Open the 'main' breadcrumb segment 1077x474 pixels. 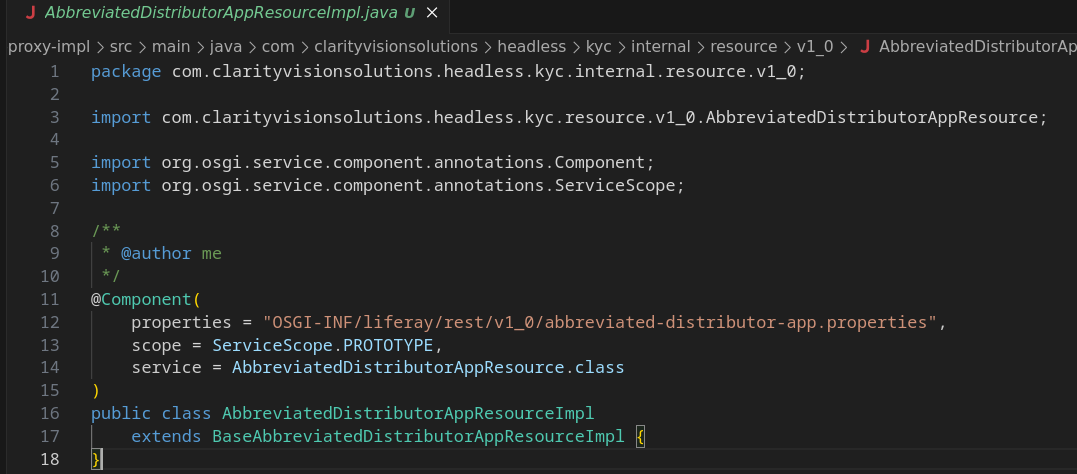click(x=171, y=47)
